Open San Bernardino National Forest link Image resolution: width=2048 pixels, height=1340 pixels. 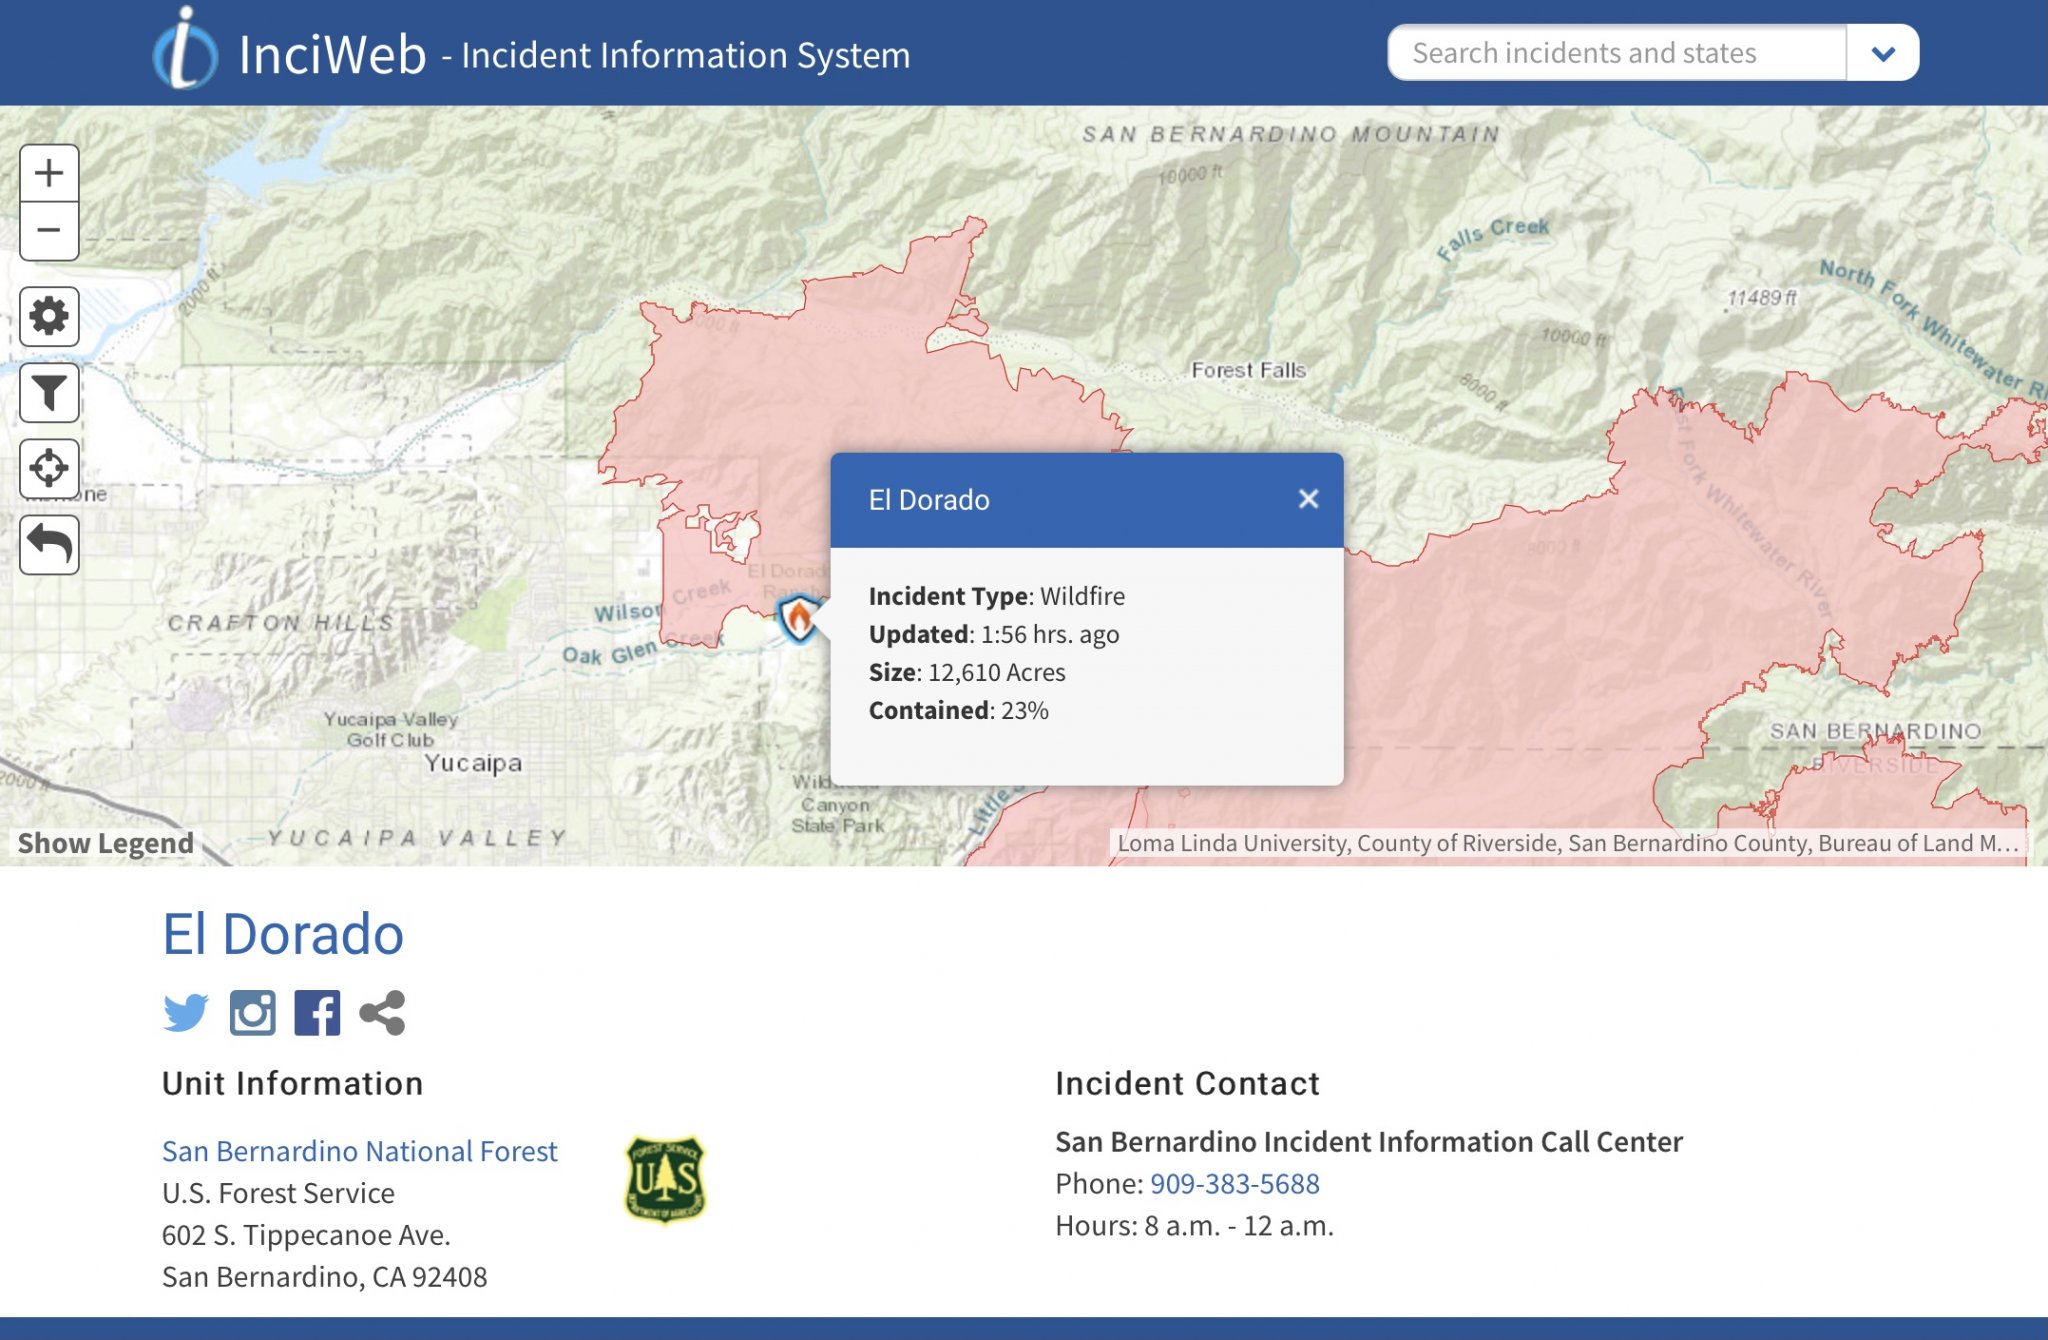(x=359, y=1151)
